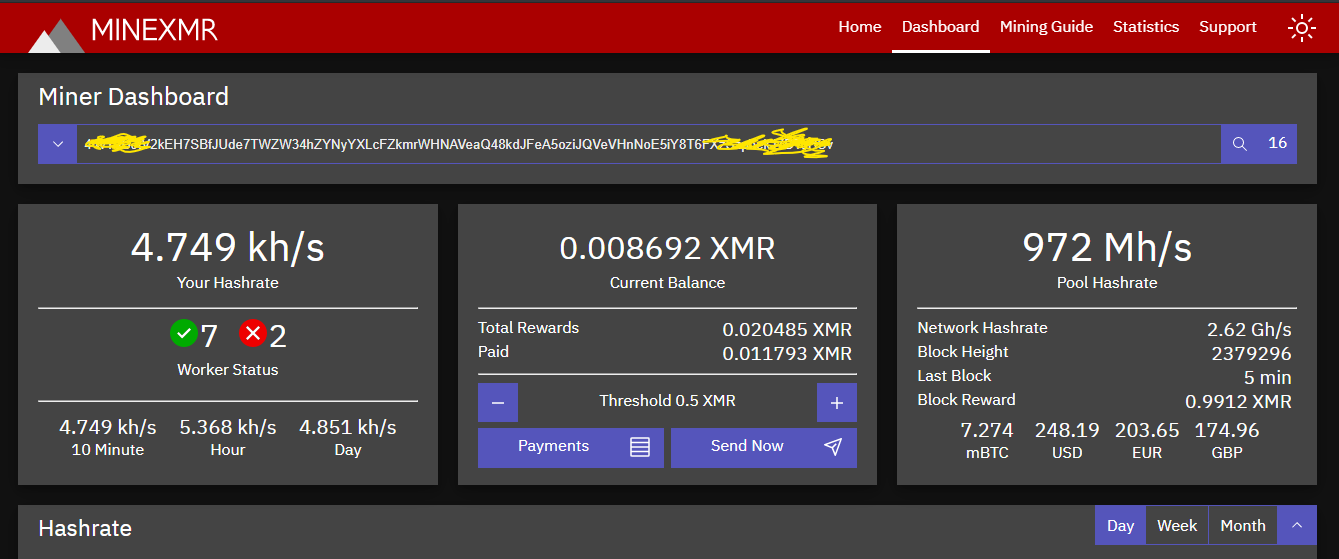This screenshot has height=559, width=1339.
Task: Click the 4.851 kh/s Day average
Action: [x=348, y=427]
